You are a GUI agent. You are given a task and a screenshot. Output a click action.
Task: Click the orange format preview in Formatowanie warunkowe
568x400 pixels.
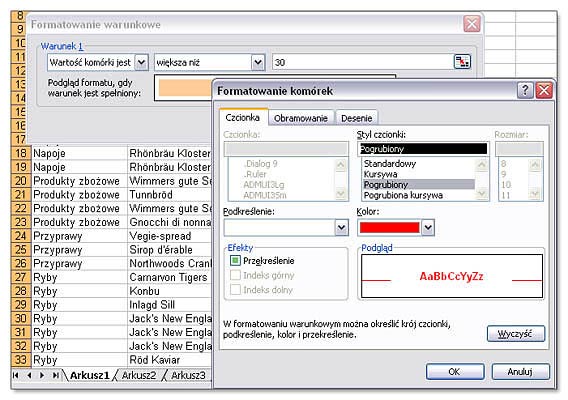pyautogui.click(x=185, y=88)
